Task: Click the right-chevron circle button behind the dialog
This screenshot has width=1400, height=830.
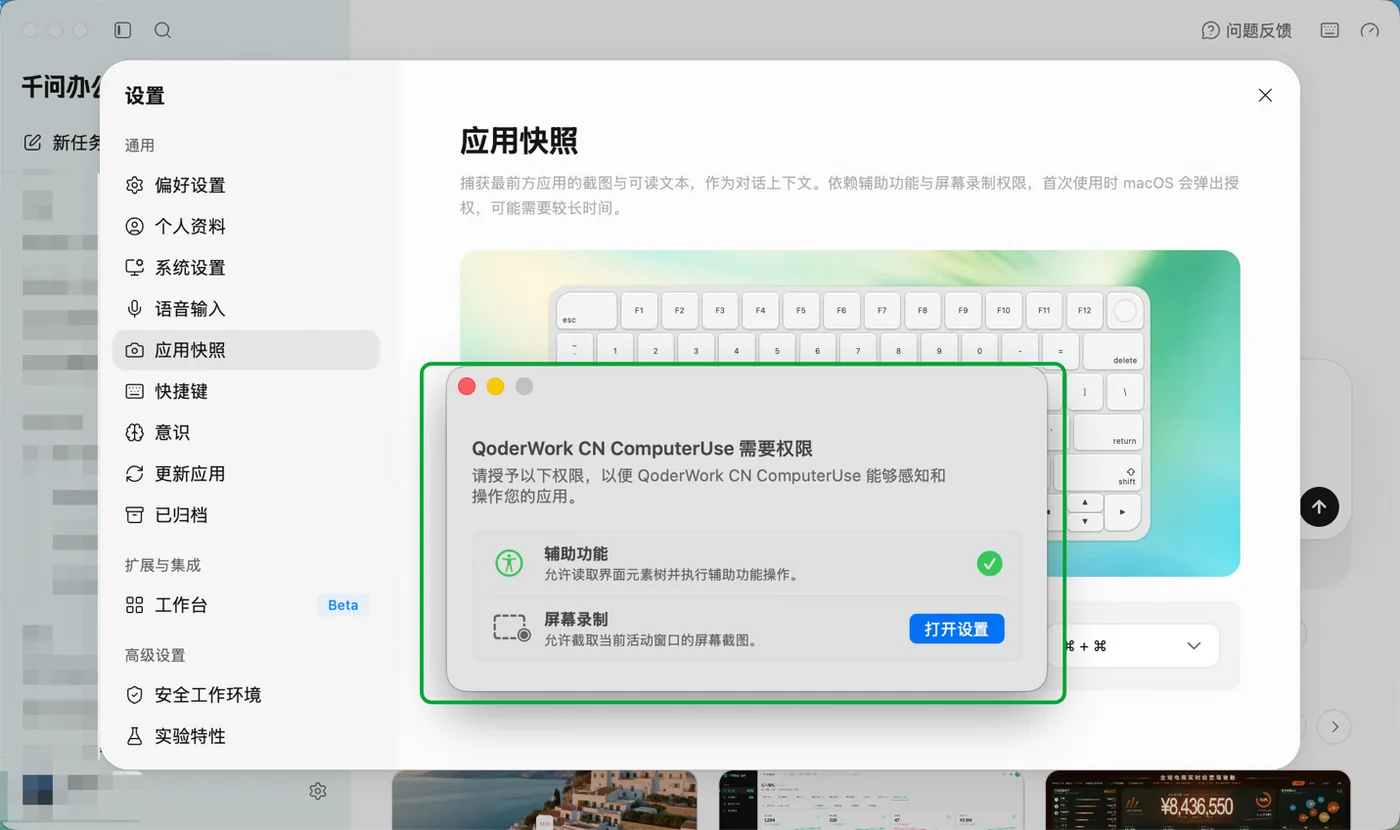Action: point(1334,727)
